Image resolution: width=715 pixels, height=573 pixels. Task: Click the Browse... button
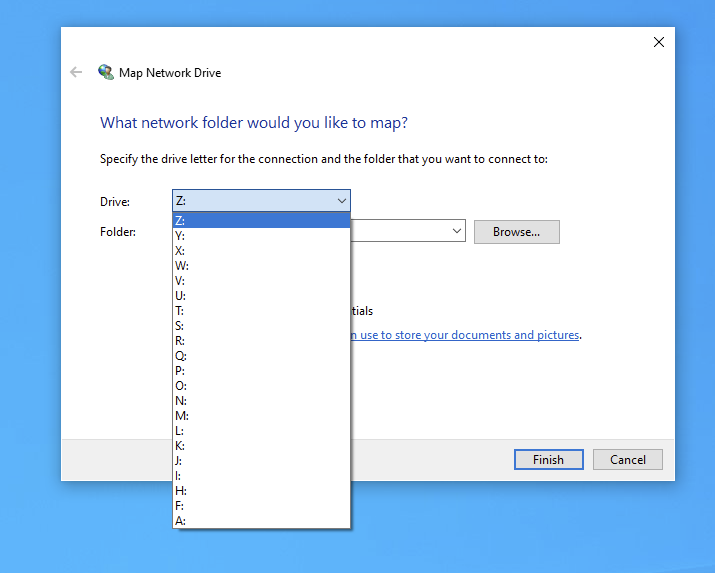point(516,232)
